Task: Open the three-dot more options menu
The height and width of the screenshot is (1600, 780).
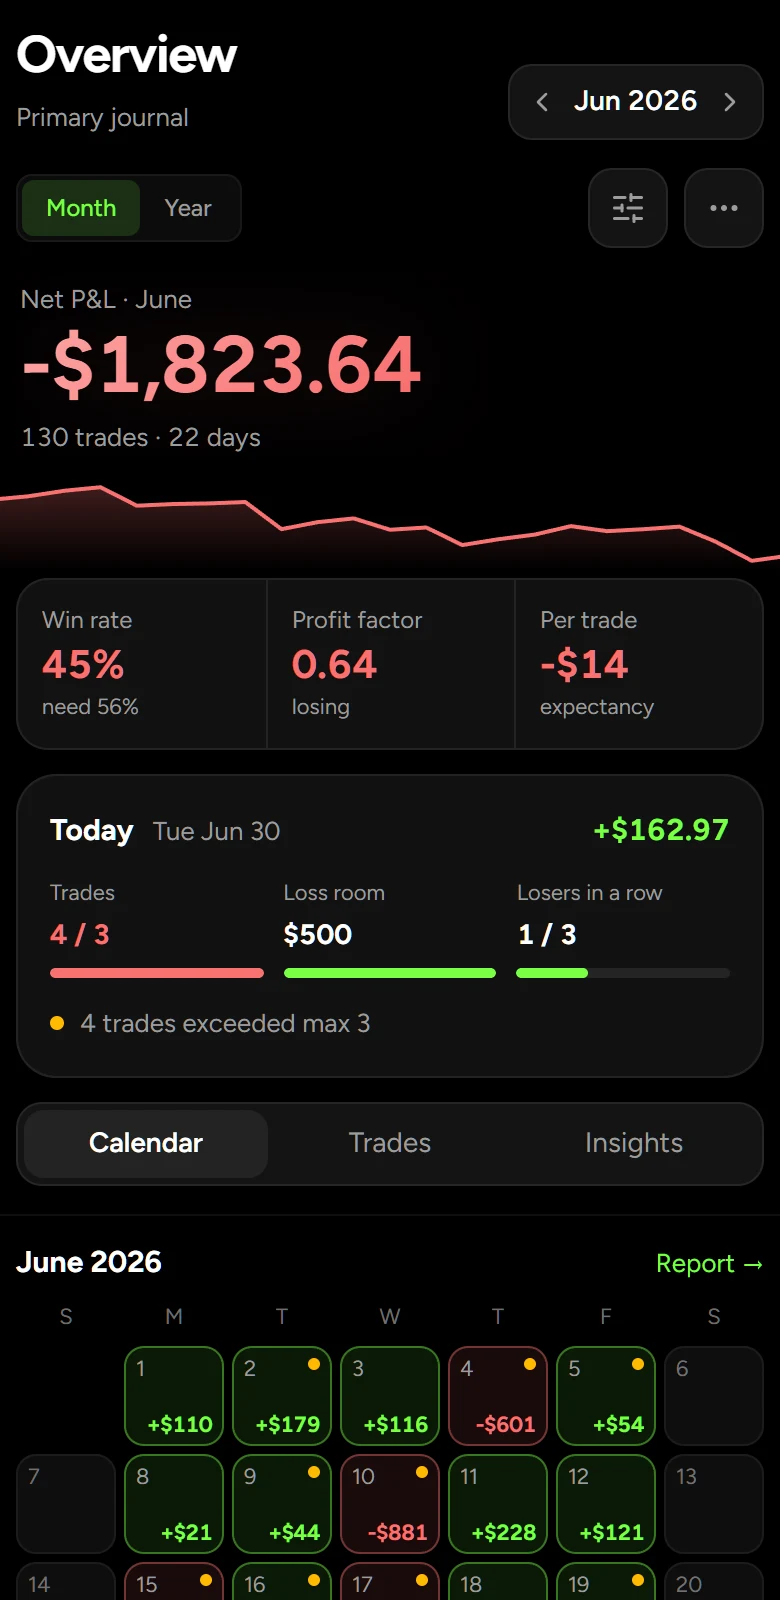Action: pos(724,208)
